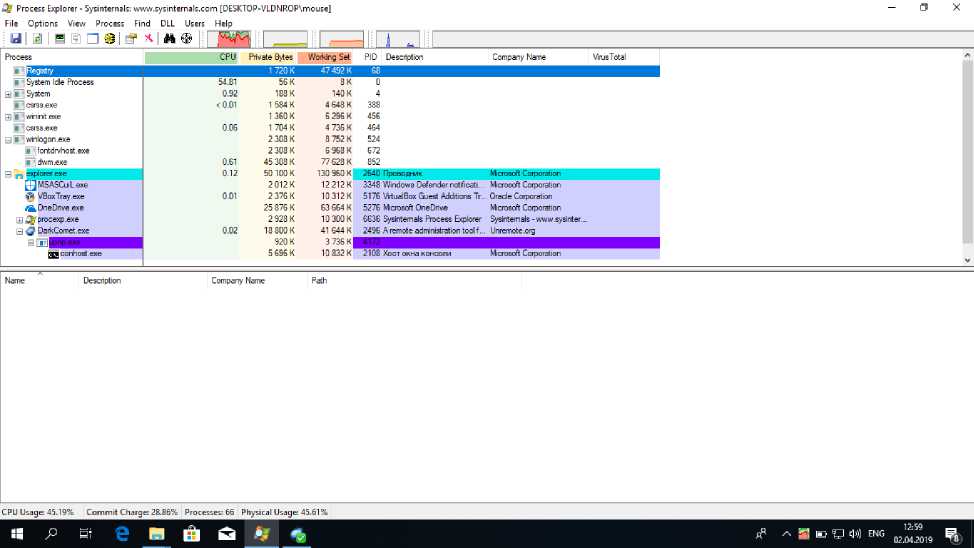Click the physical memory mini graph
Viewport: 974px width, 548px height.
pos(342,39)
